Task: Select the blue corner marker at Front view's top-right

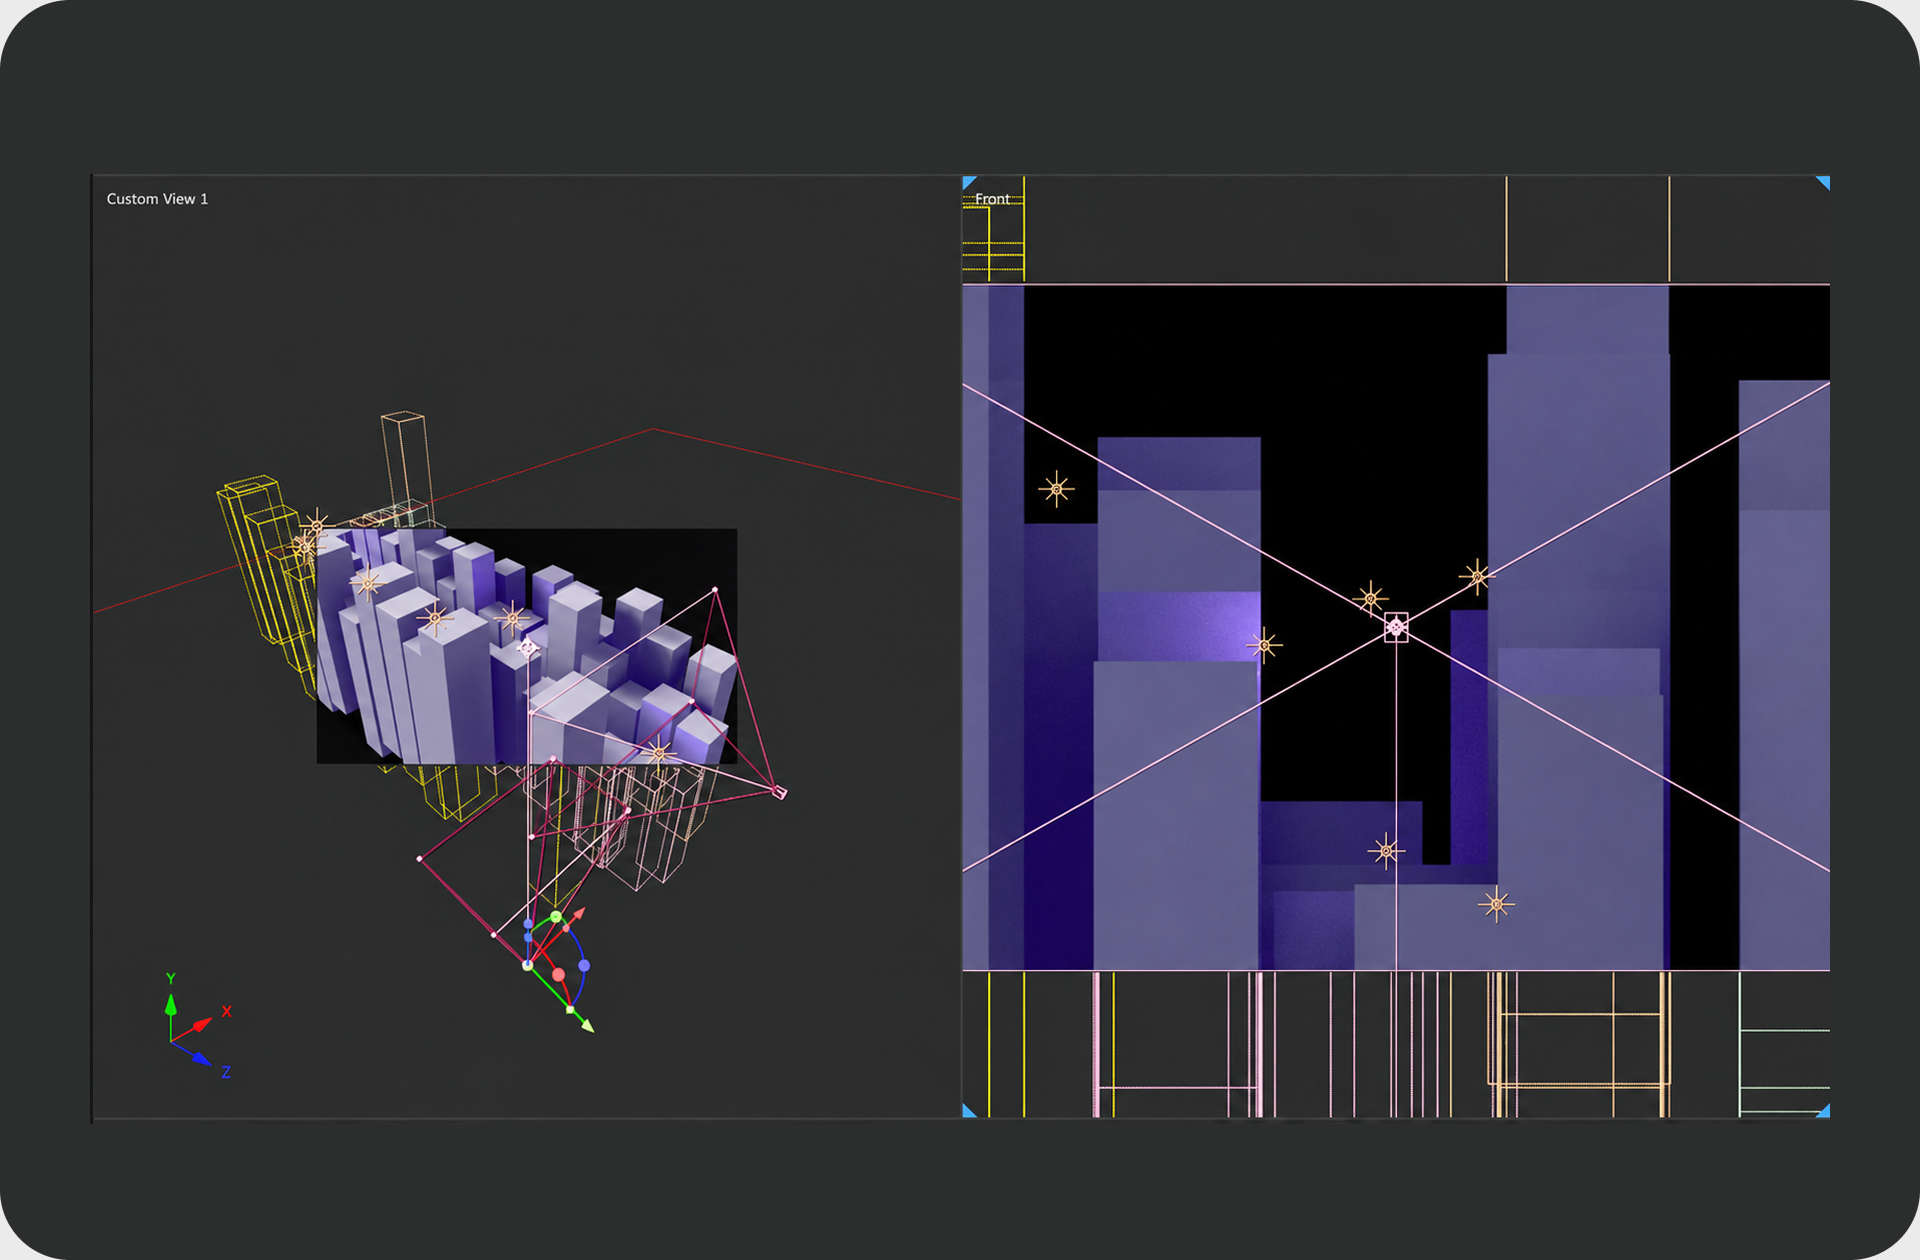Action: [x=1824, y=182]
